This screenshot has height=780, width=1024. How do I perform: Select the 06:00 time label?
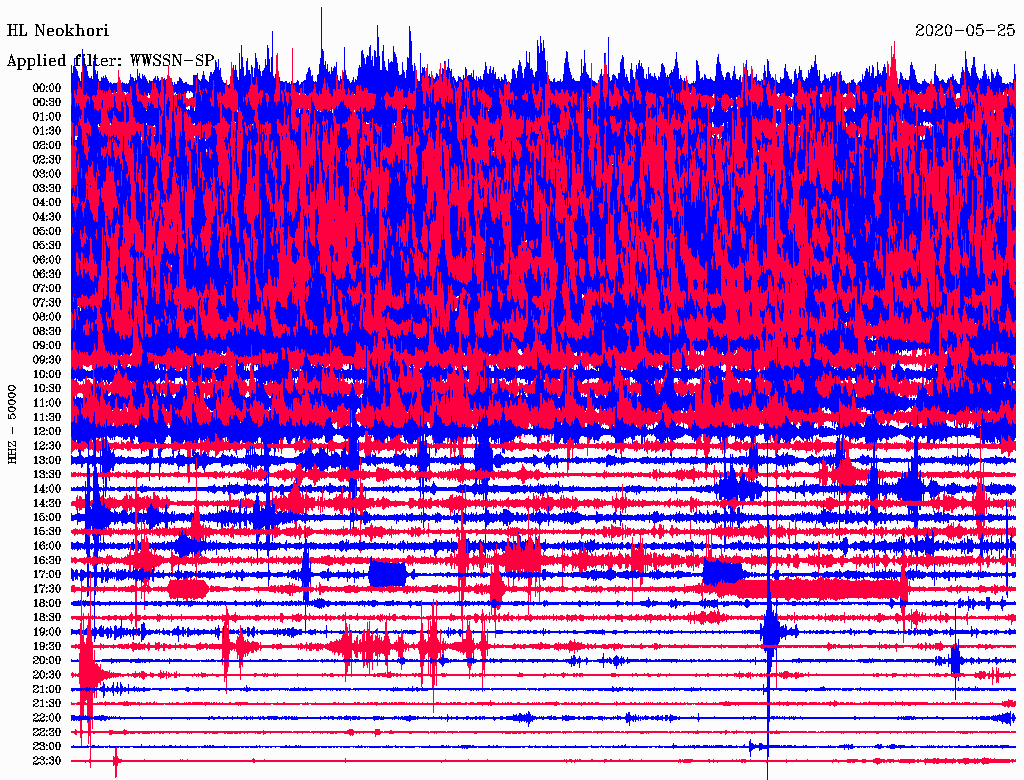(x=47, y=260)
